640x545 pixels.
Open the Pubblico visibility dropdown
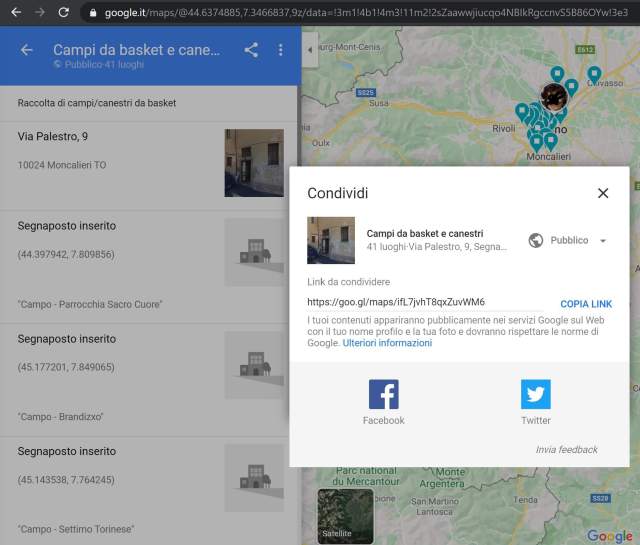568,241
